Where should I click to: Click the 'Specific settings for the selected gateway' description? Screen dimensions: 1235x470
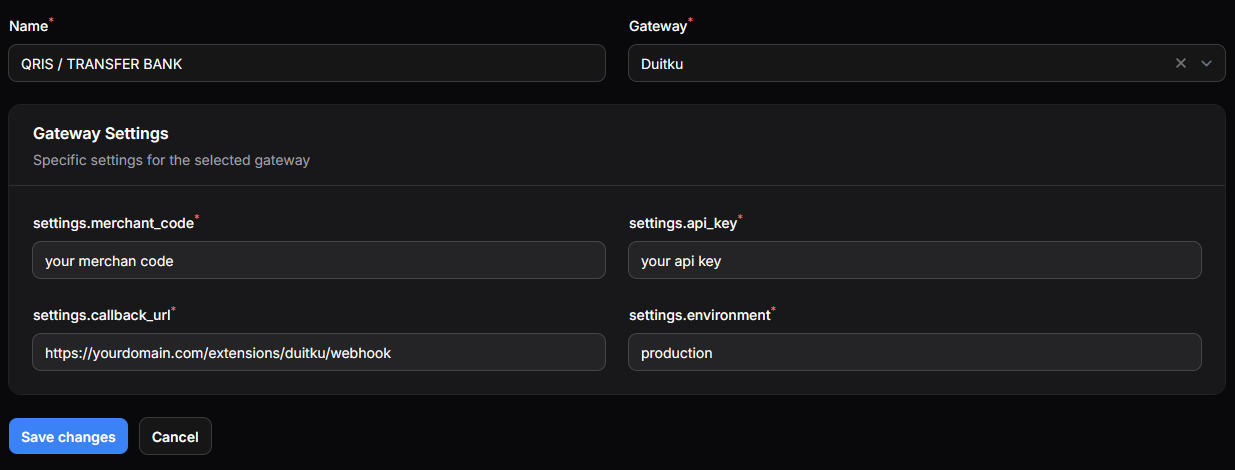click(171, 159)
